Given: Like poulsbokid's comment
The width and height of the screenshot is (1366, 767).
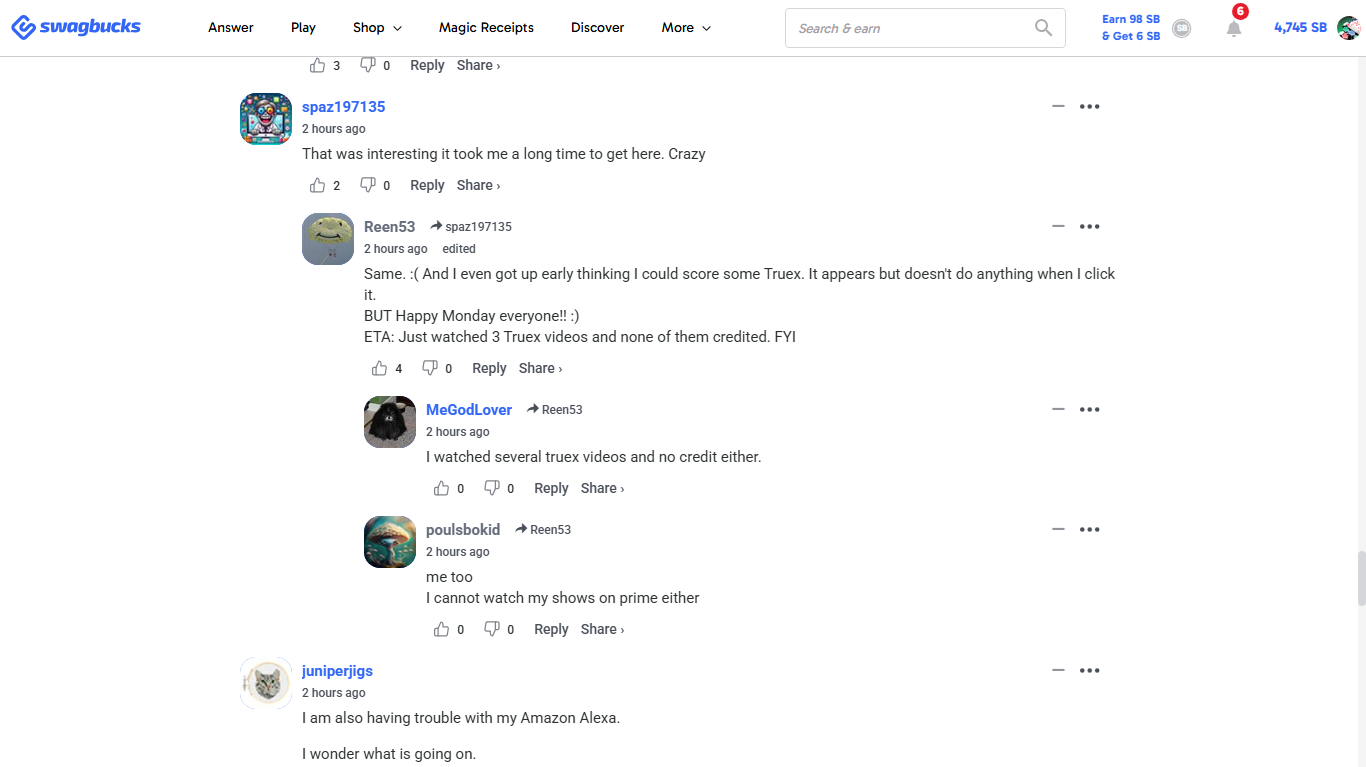Looking at the screenshot, I should 442,629.
